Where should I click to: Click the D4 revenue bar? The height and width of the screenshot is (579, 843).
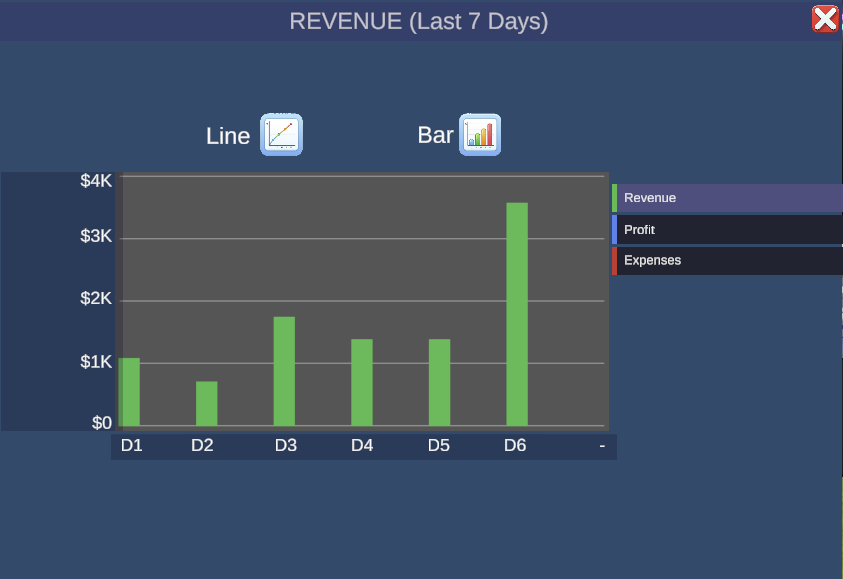361,382
